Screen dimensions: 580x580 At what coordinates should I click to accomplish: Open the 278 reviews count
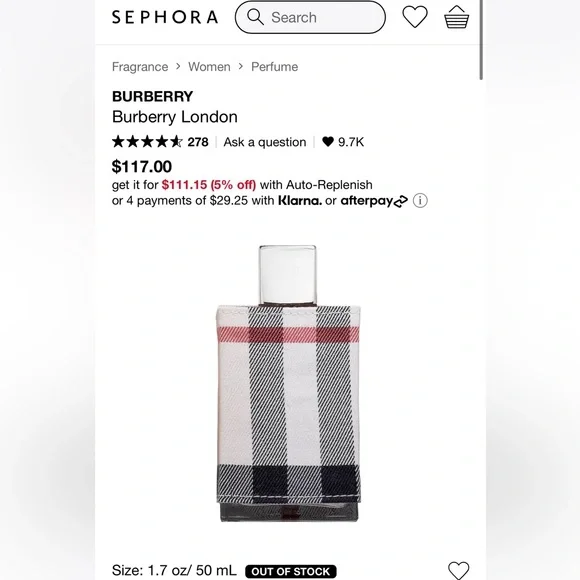click(x=198, y=142)
